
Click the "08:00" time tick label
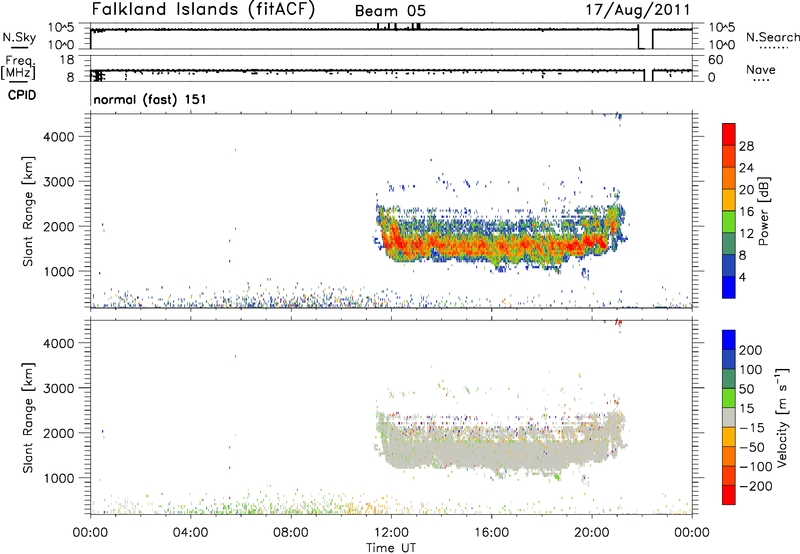[291, 533]
